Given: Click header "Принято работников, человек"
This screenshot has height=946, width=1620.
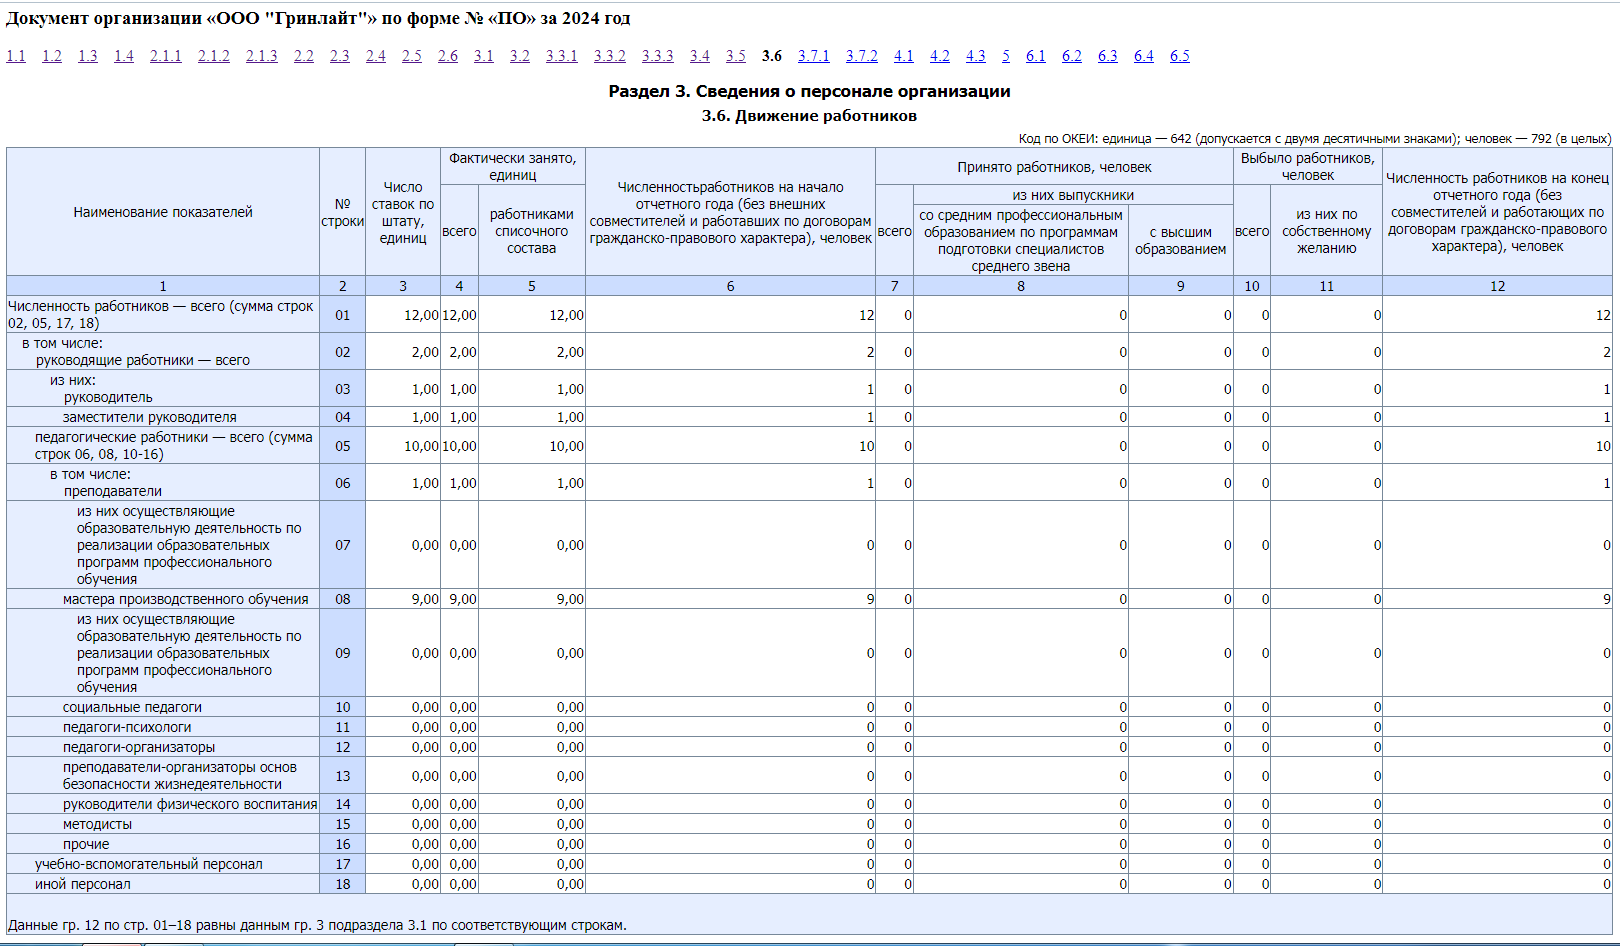Looking at the screenshot, I should click(1054, 167).
